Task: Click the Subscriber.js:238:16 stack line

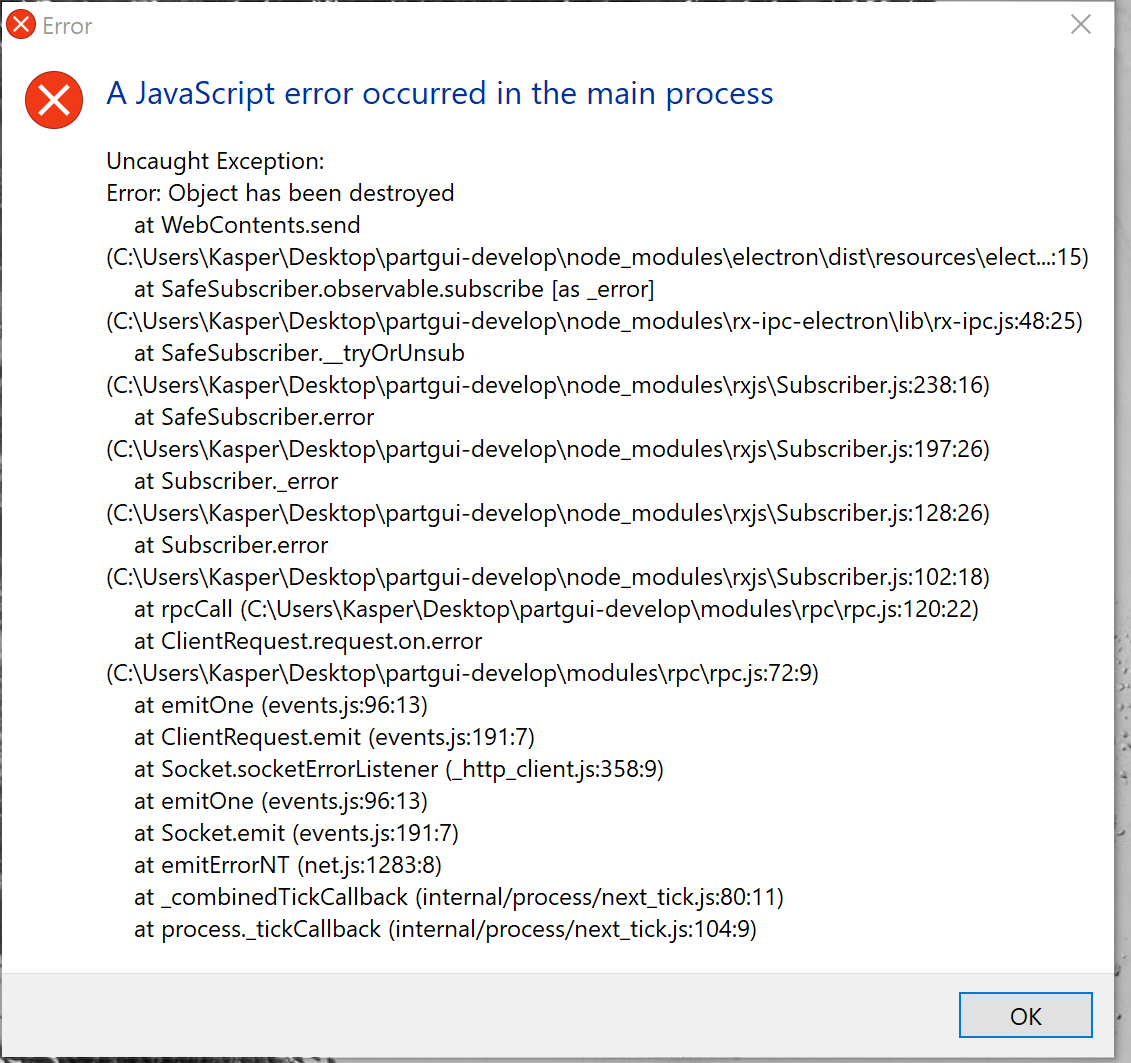Action: tap(545, 385)
